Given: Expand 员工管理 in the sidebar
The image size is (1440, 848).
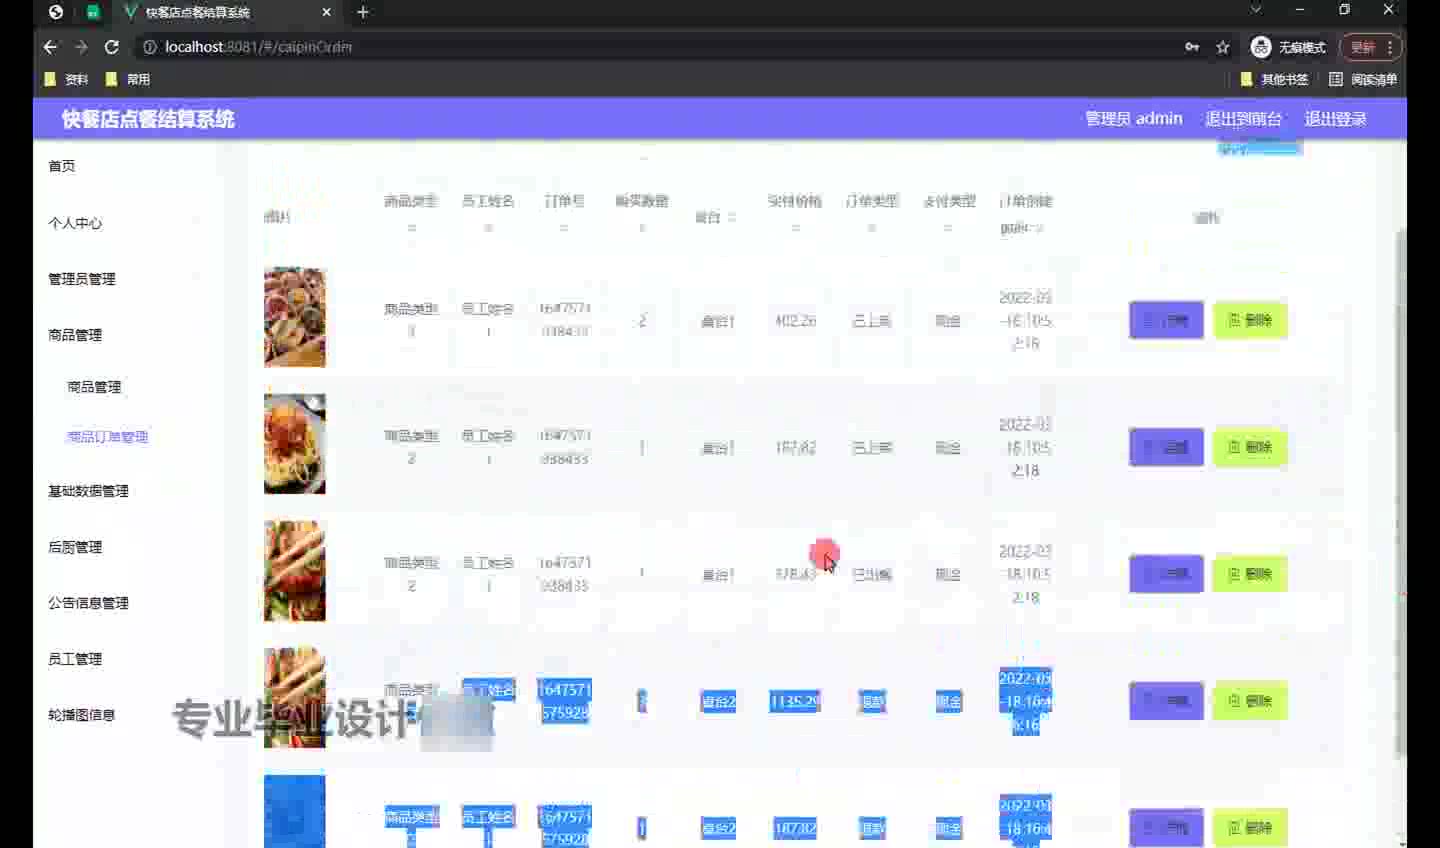Looking at the screenshot, I should pyautogui.click(x=75, y=659).
